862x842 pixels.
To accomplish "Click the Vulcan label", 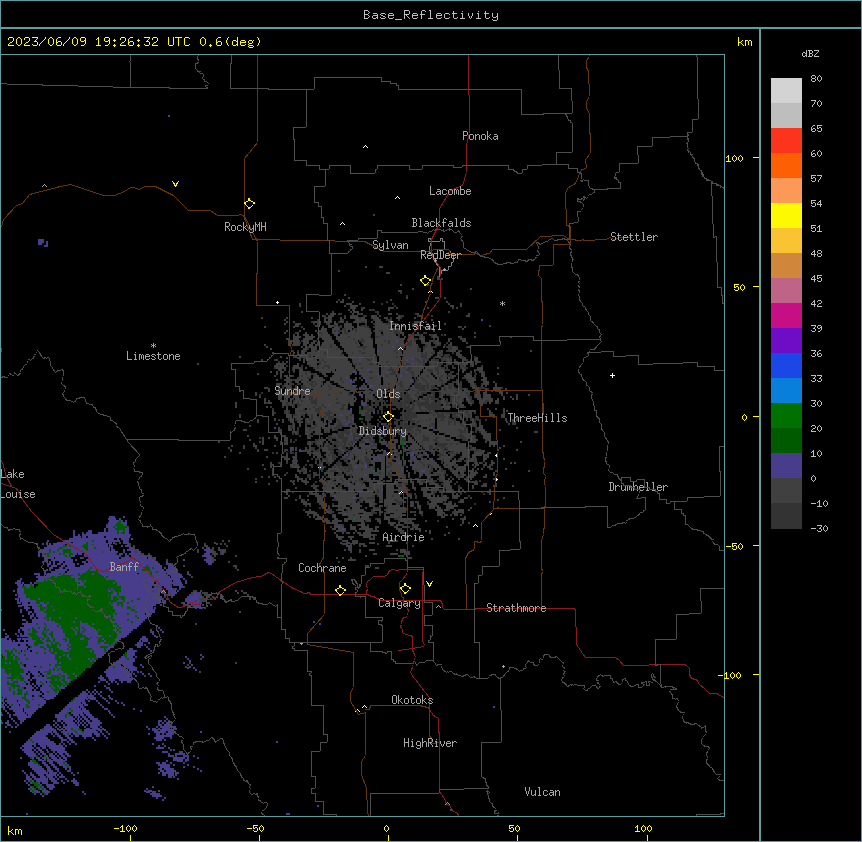I will coord(543,792).
